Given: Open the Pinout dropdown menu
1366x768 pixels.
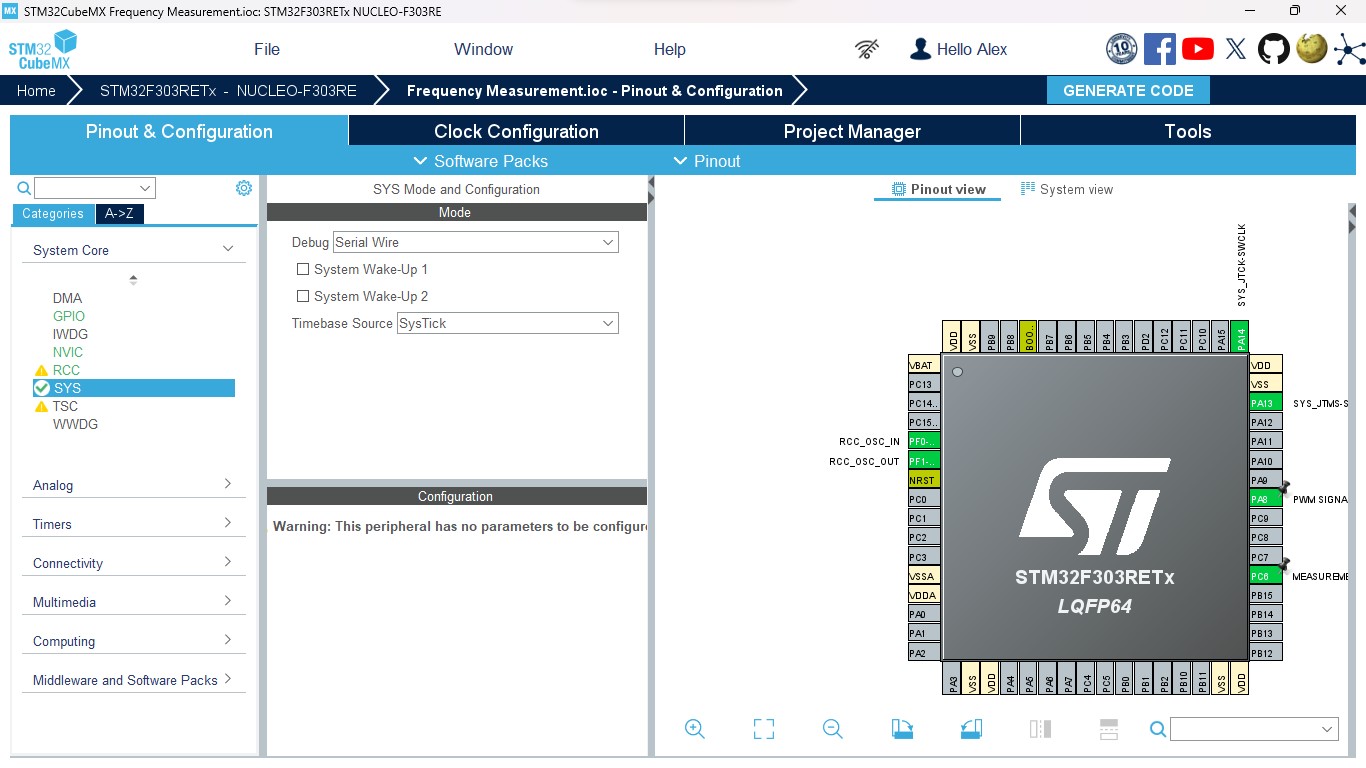Looking at the screenshot, I should click(707, 161).
